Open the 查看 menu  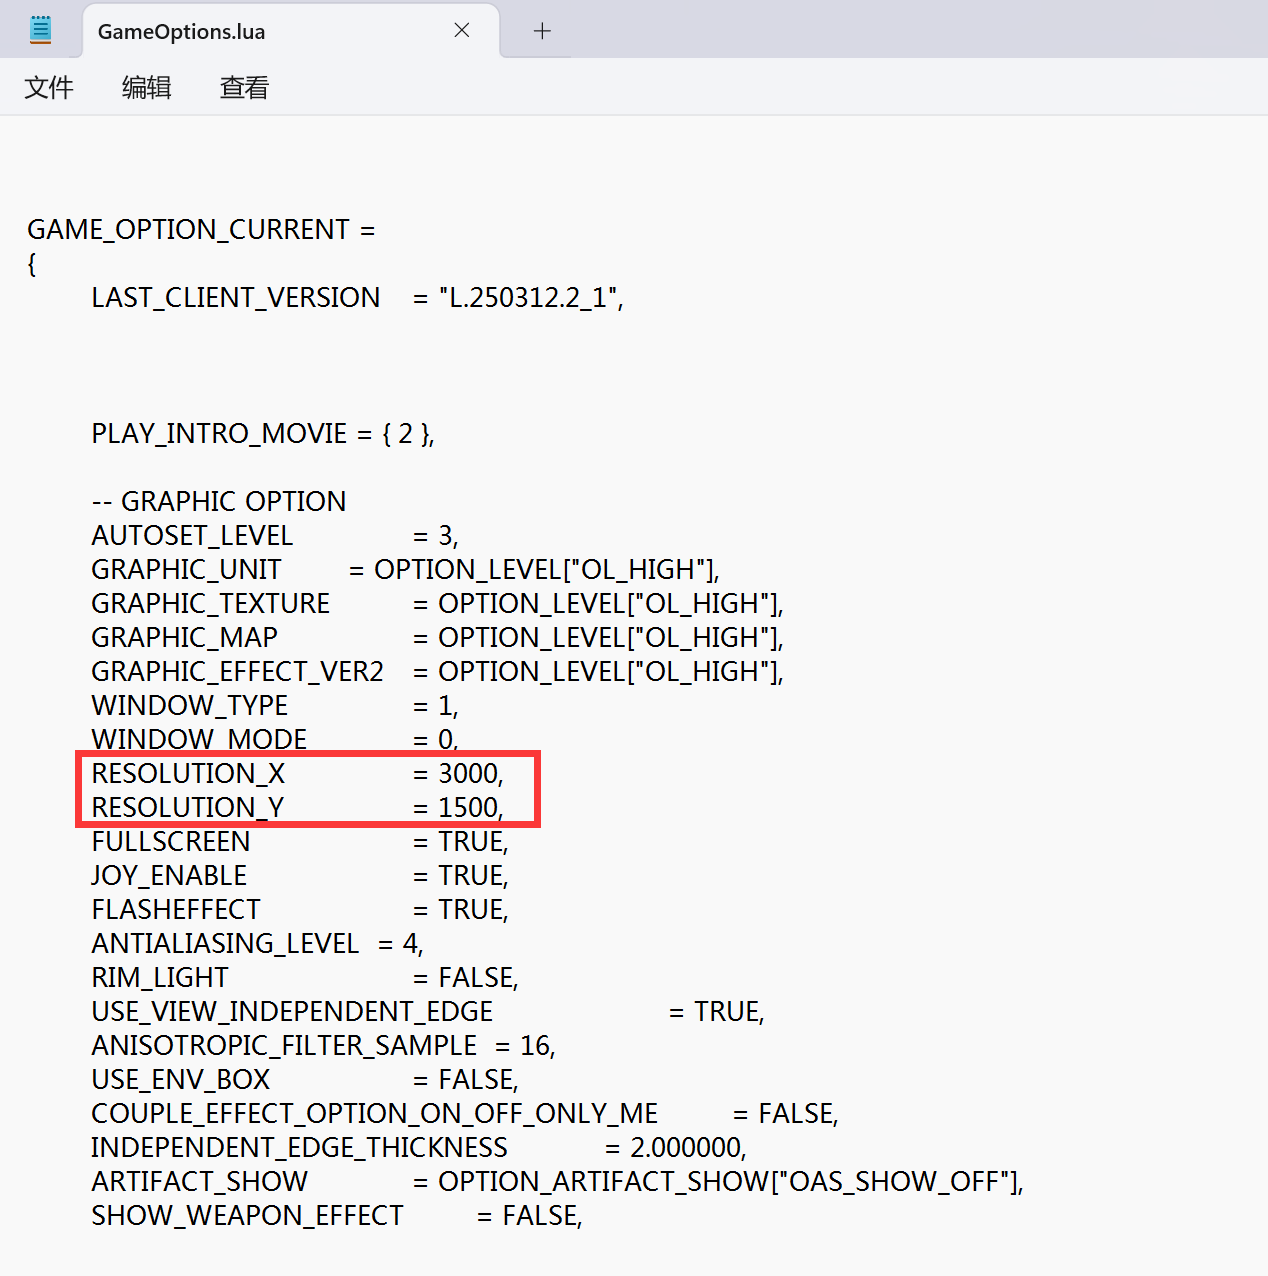(x=244, y=88)
